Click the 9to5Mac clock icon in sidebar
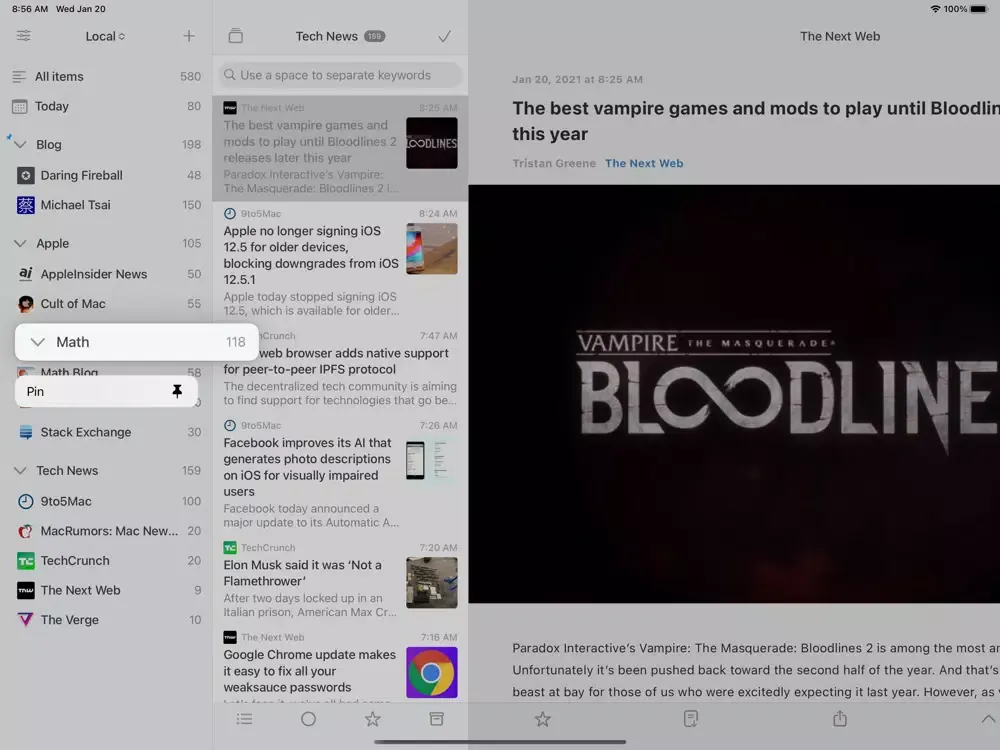 [x=26, y=501]
